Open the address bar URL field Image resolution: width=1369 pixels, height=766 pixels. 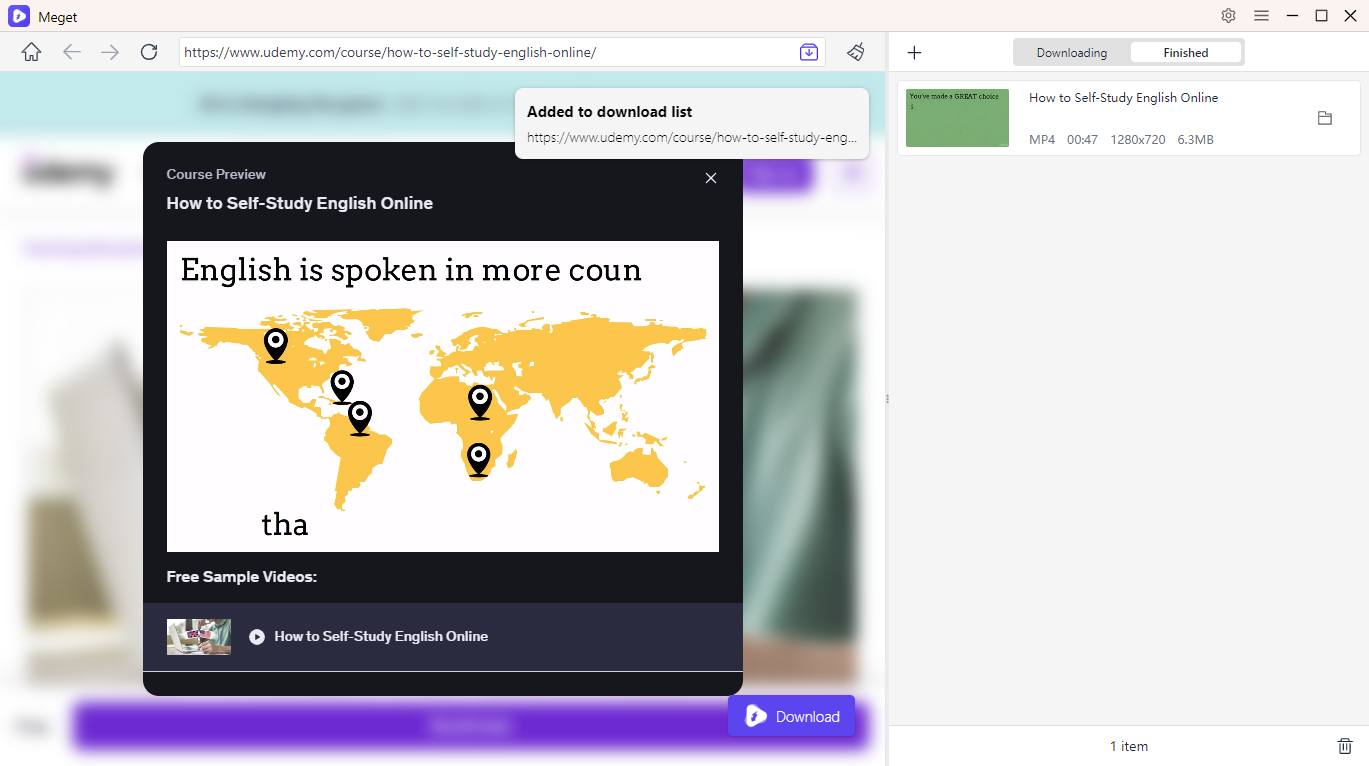click(480, 52)
